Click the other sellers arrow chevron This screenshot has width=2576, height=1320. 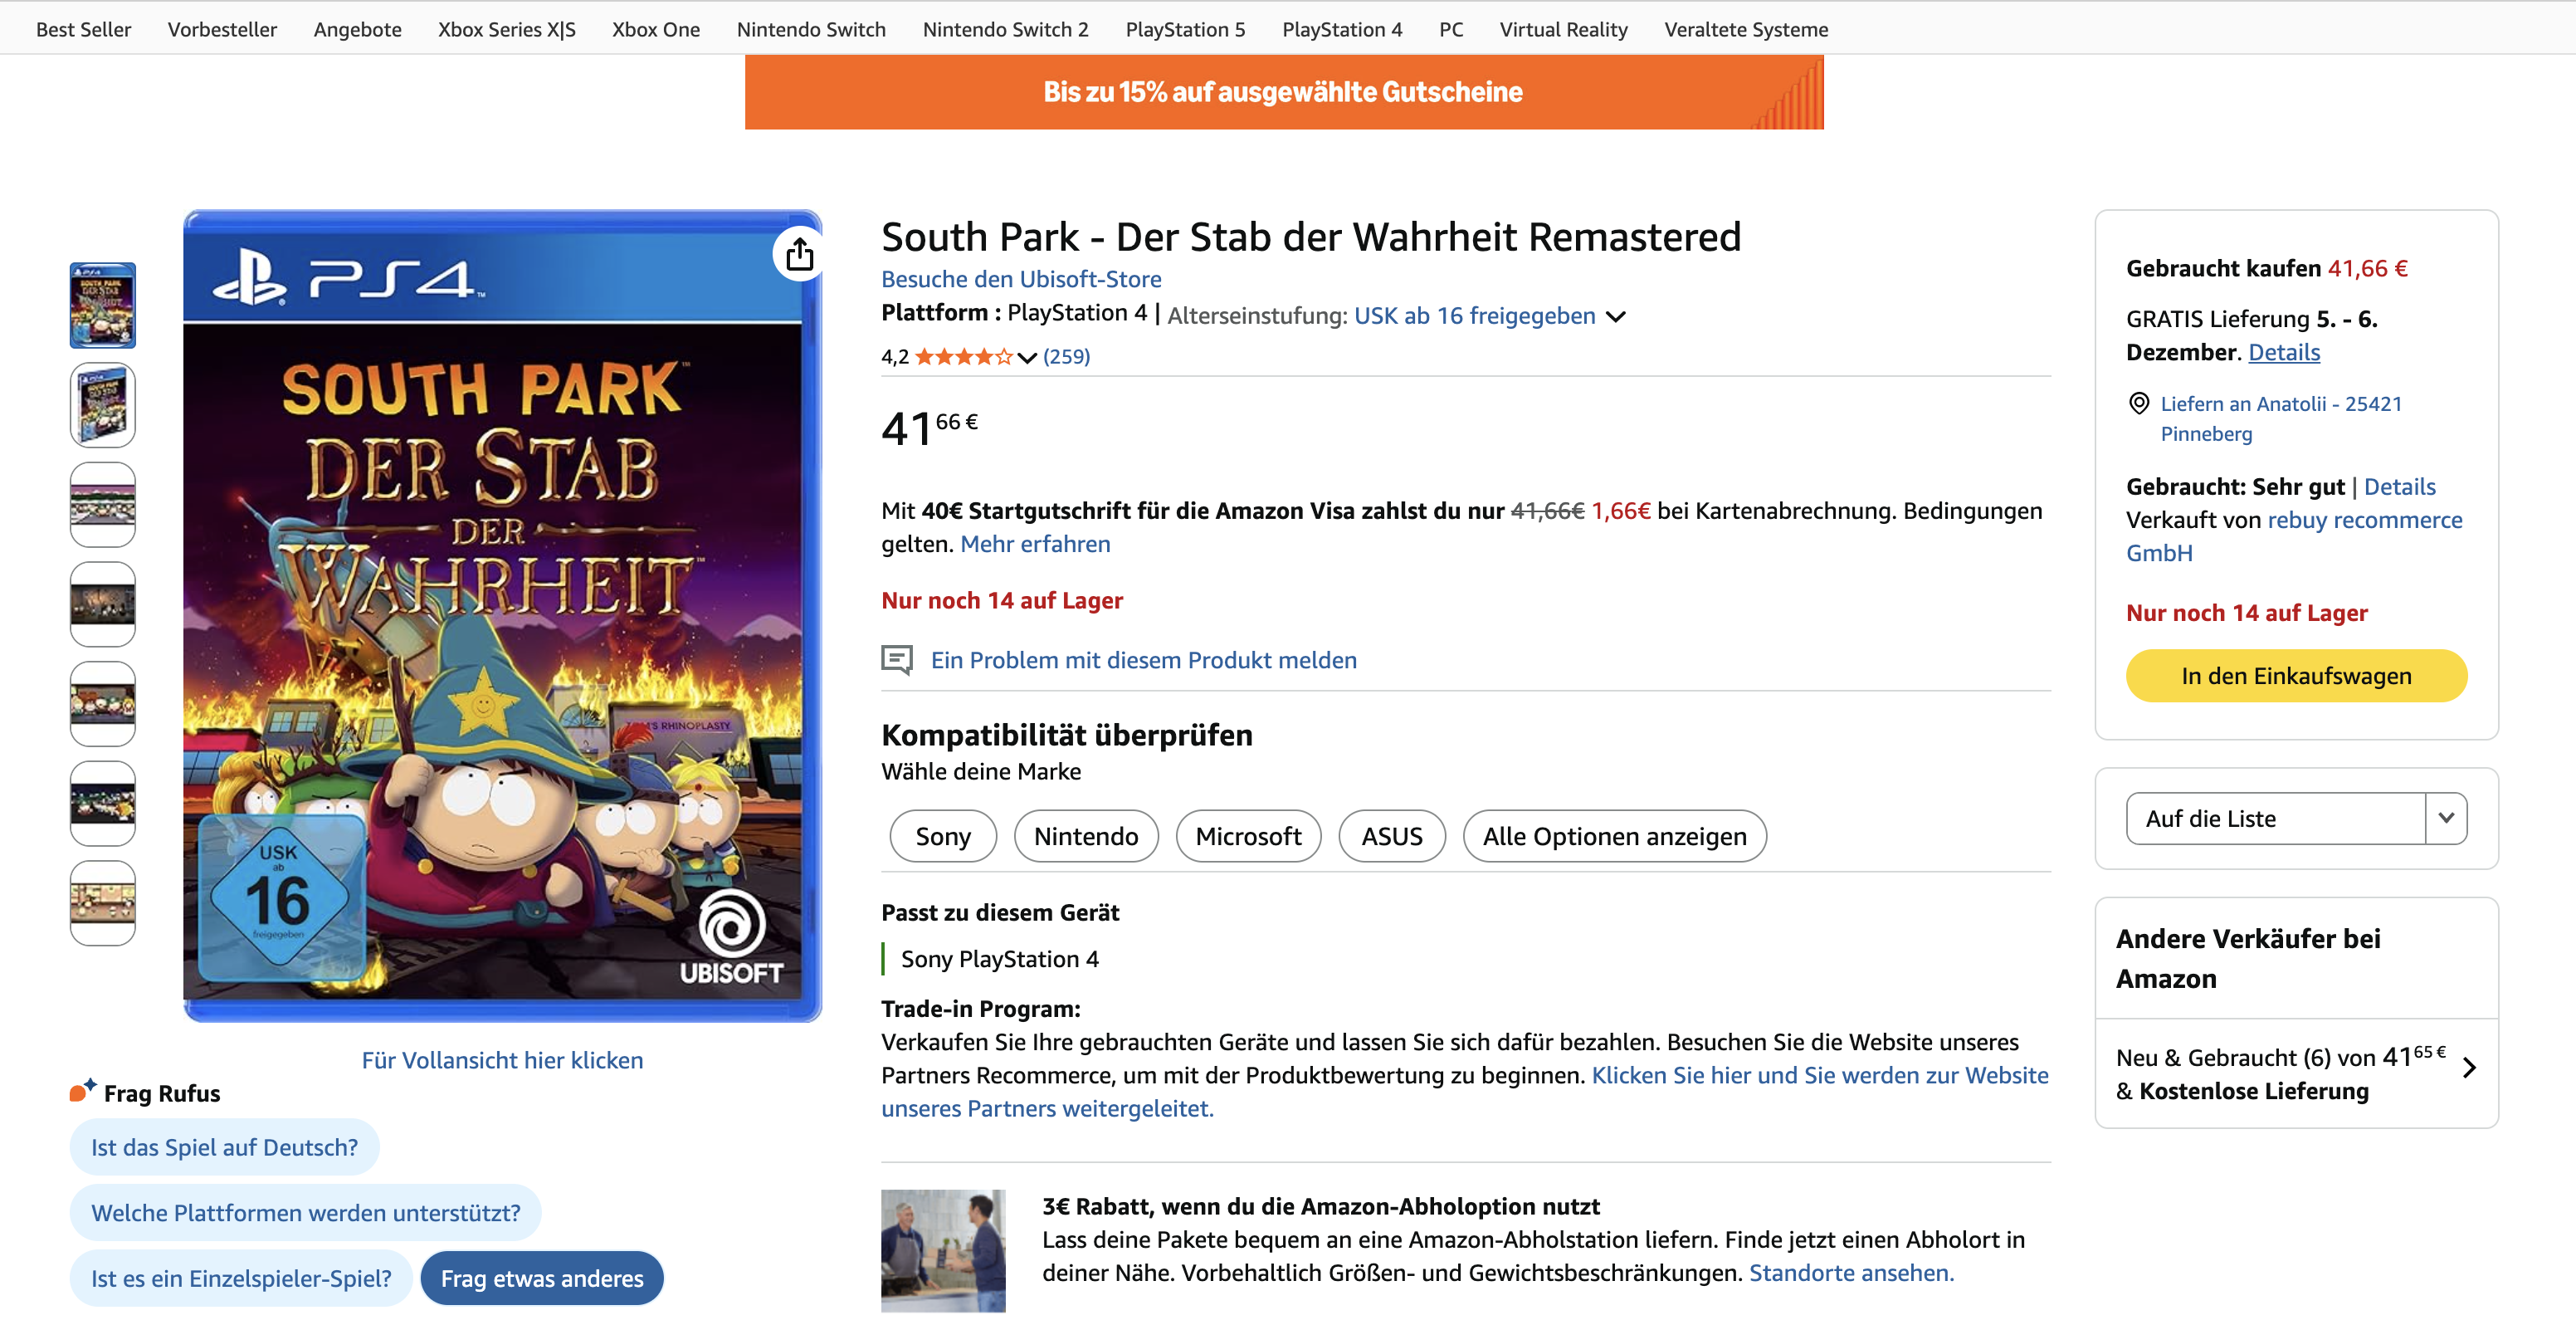click(x=2469, y=1068)
